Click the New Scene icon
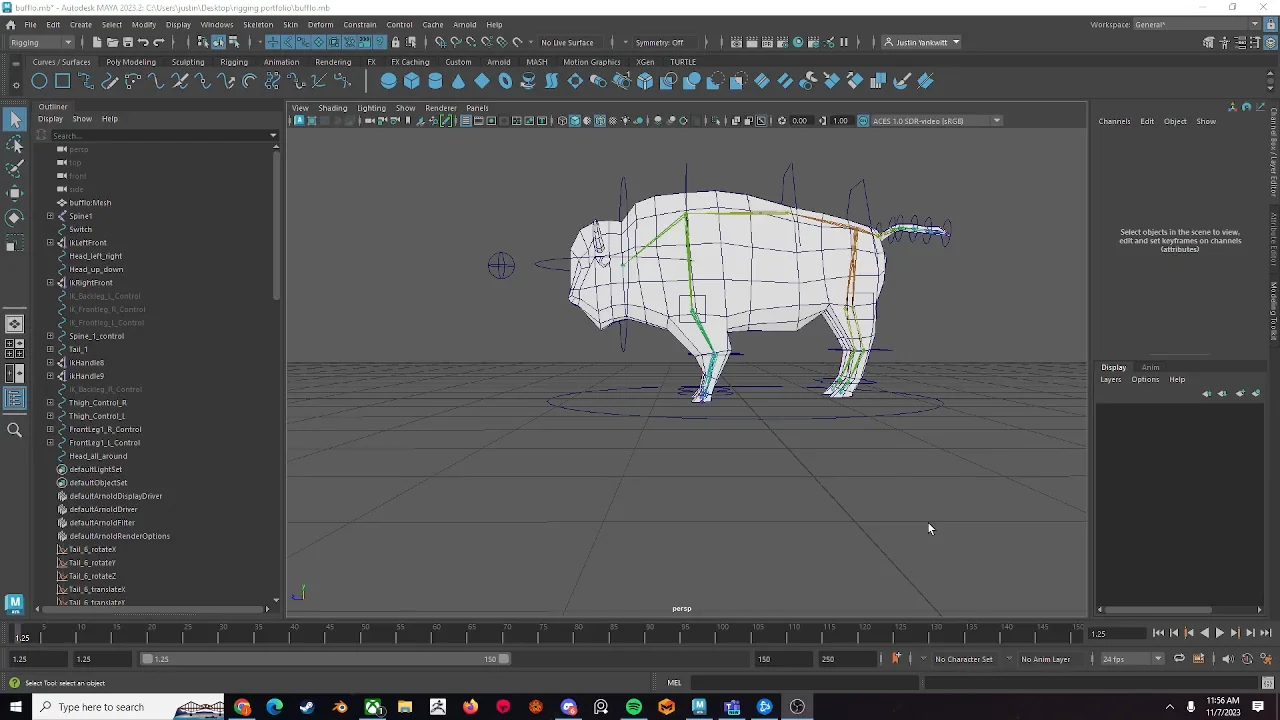This screenshot has height=720, width=1280. [x=97, y=42]
